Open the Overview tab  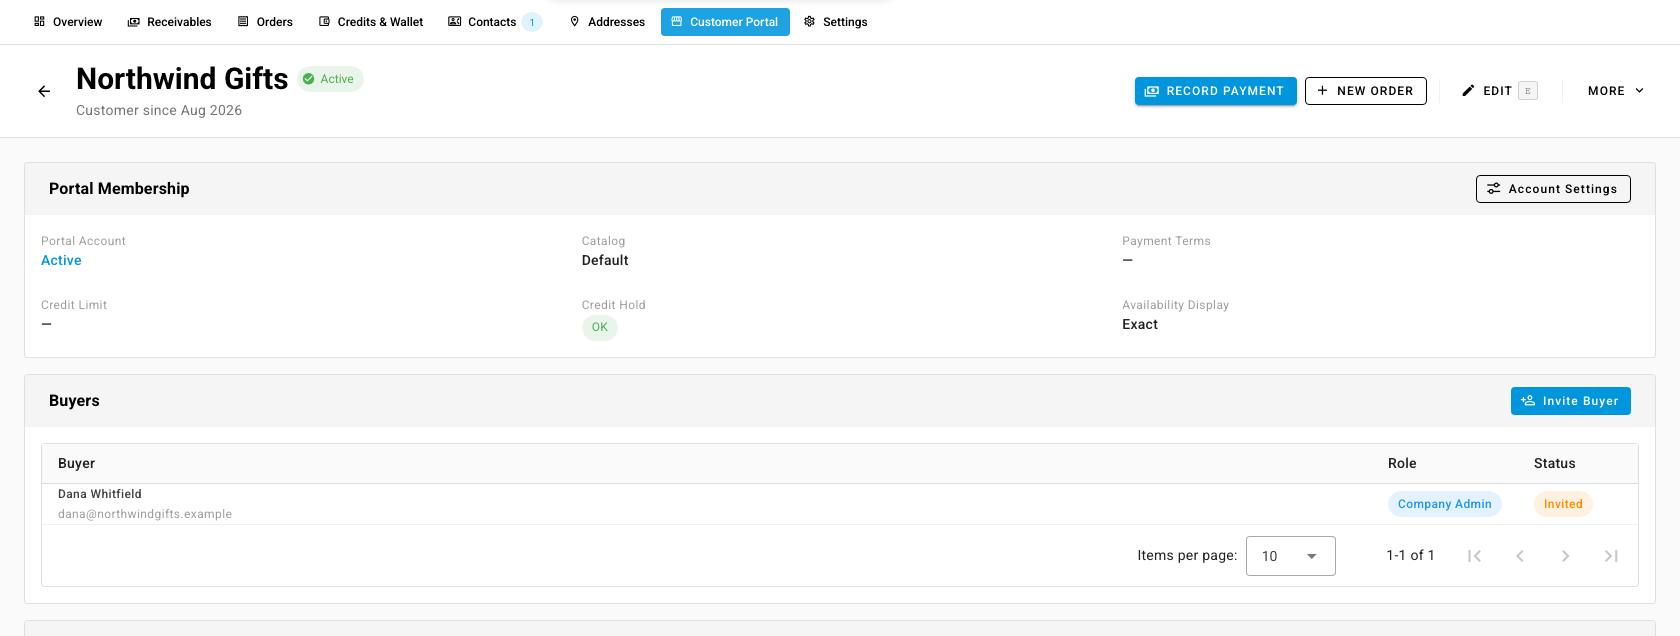[68, 22]
